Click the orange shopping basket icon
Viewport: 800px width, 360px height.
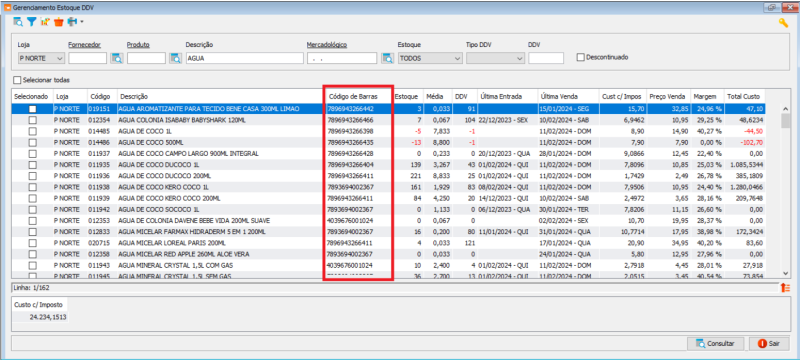[x=59, y=22]
